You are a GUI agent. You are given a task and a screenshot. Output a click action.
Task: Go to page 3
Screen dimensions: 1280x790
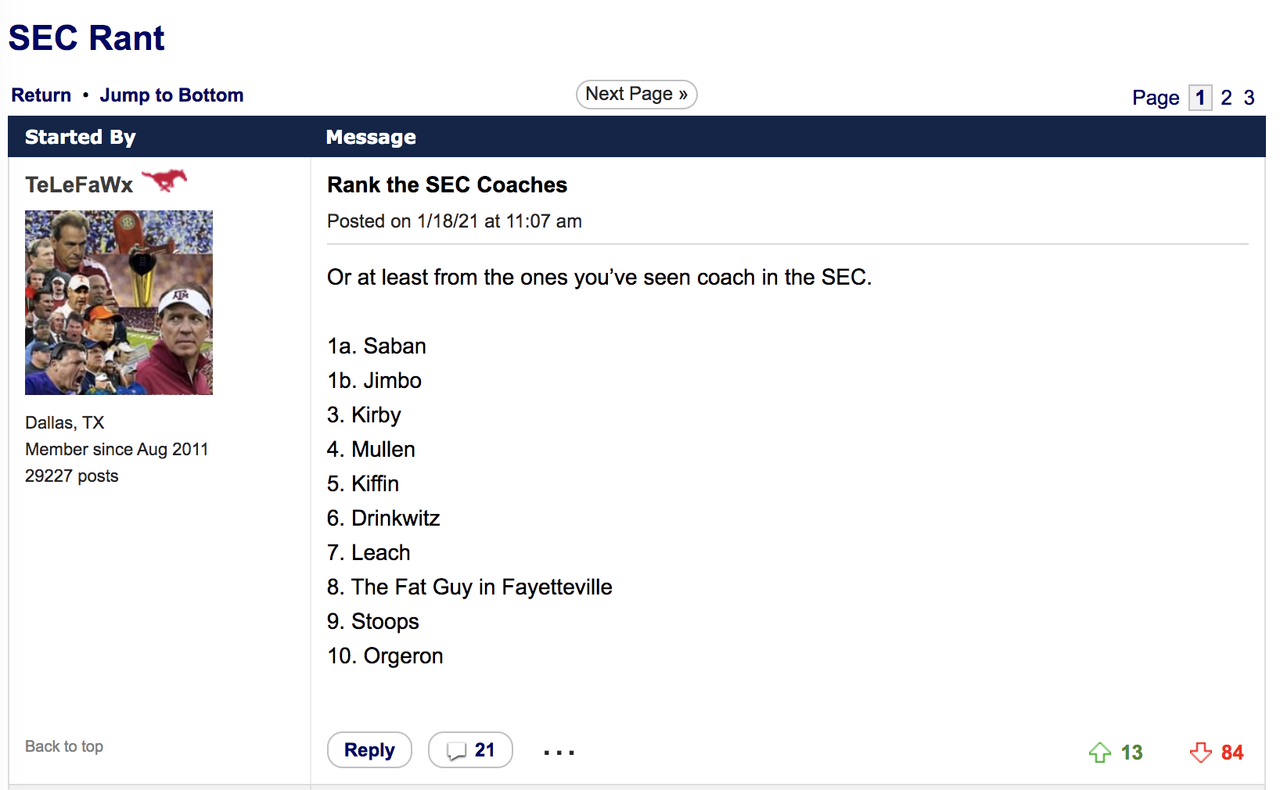(x=1249, y=97)
